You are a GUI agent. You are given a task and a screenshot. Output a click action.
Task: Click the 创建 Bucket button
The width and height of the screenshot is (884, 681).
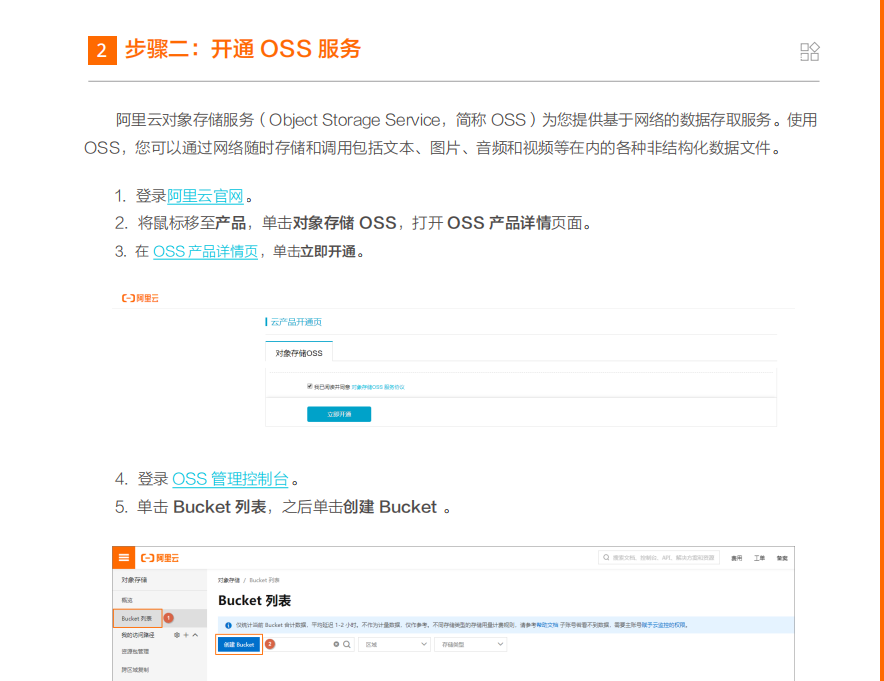click(239, 644)
